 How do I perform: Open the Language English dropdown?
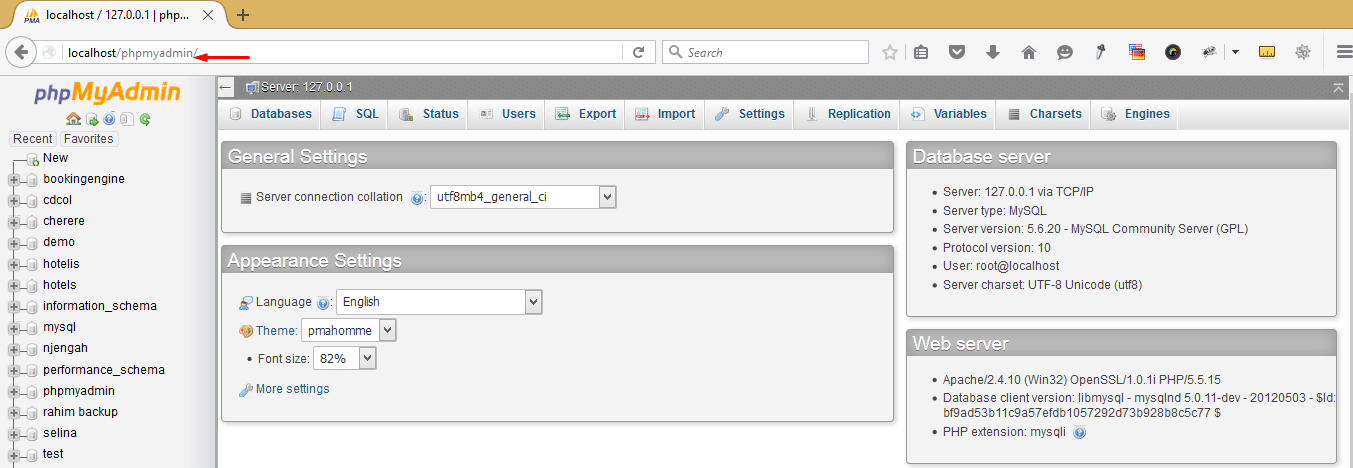click(x=439, y=301)
